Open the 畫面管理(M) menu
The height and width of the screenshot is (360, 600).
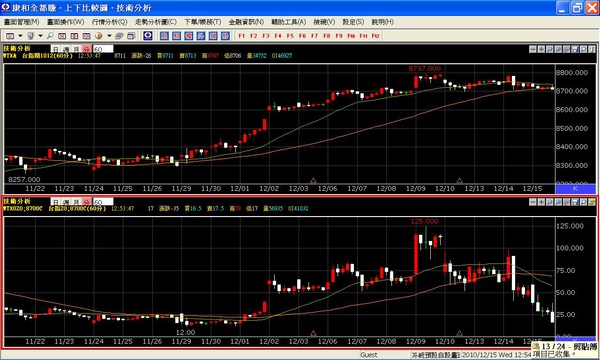(21, 22)
